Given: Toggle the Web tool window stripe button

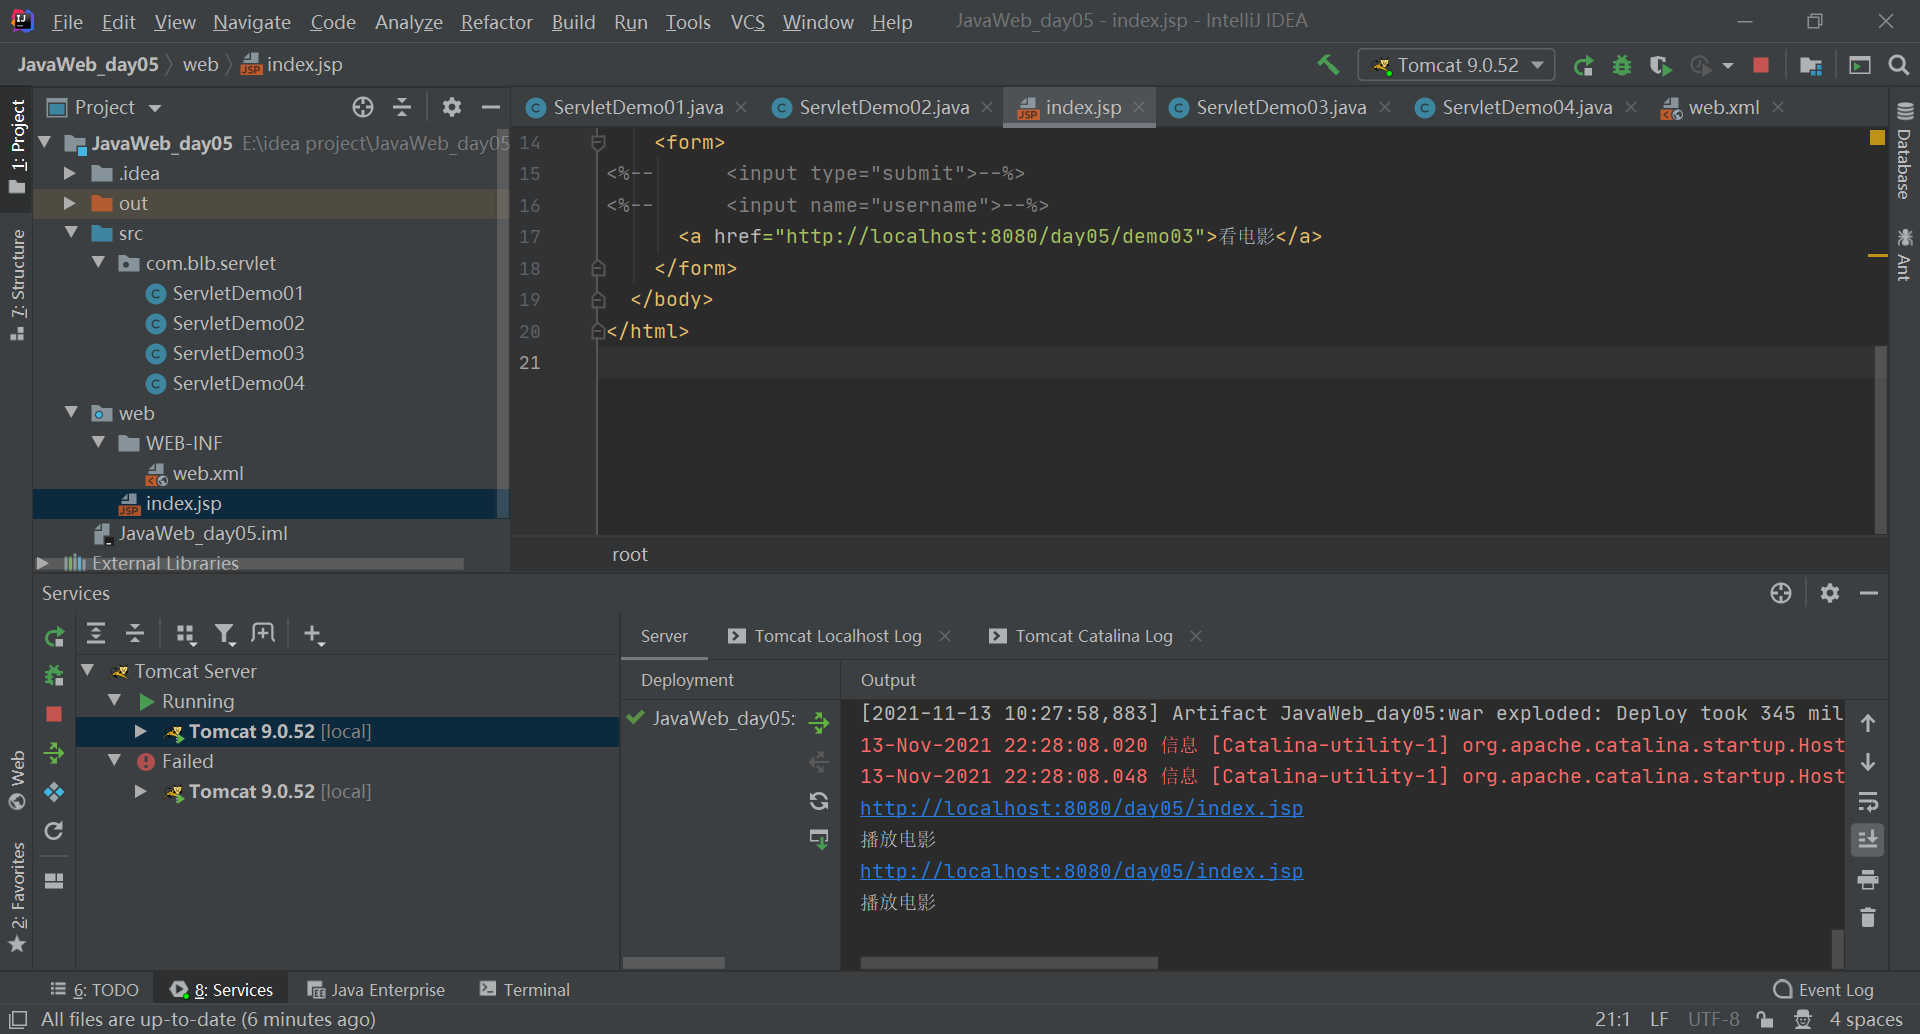Looking at the screenshot, I should [x=17, y=781].
